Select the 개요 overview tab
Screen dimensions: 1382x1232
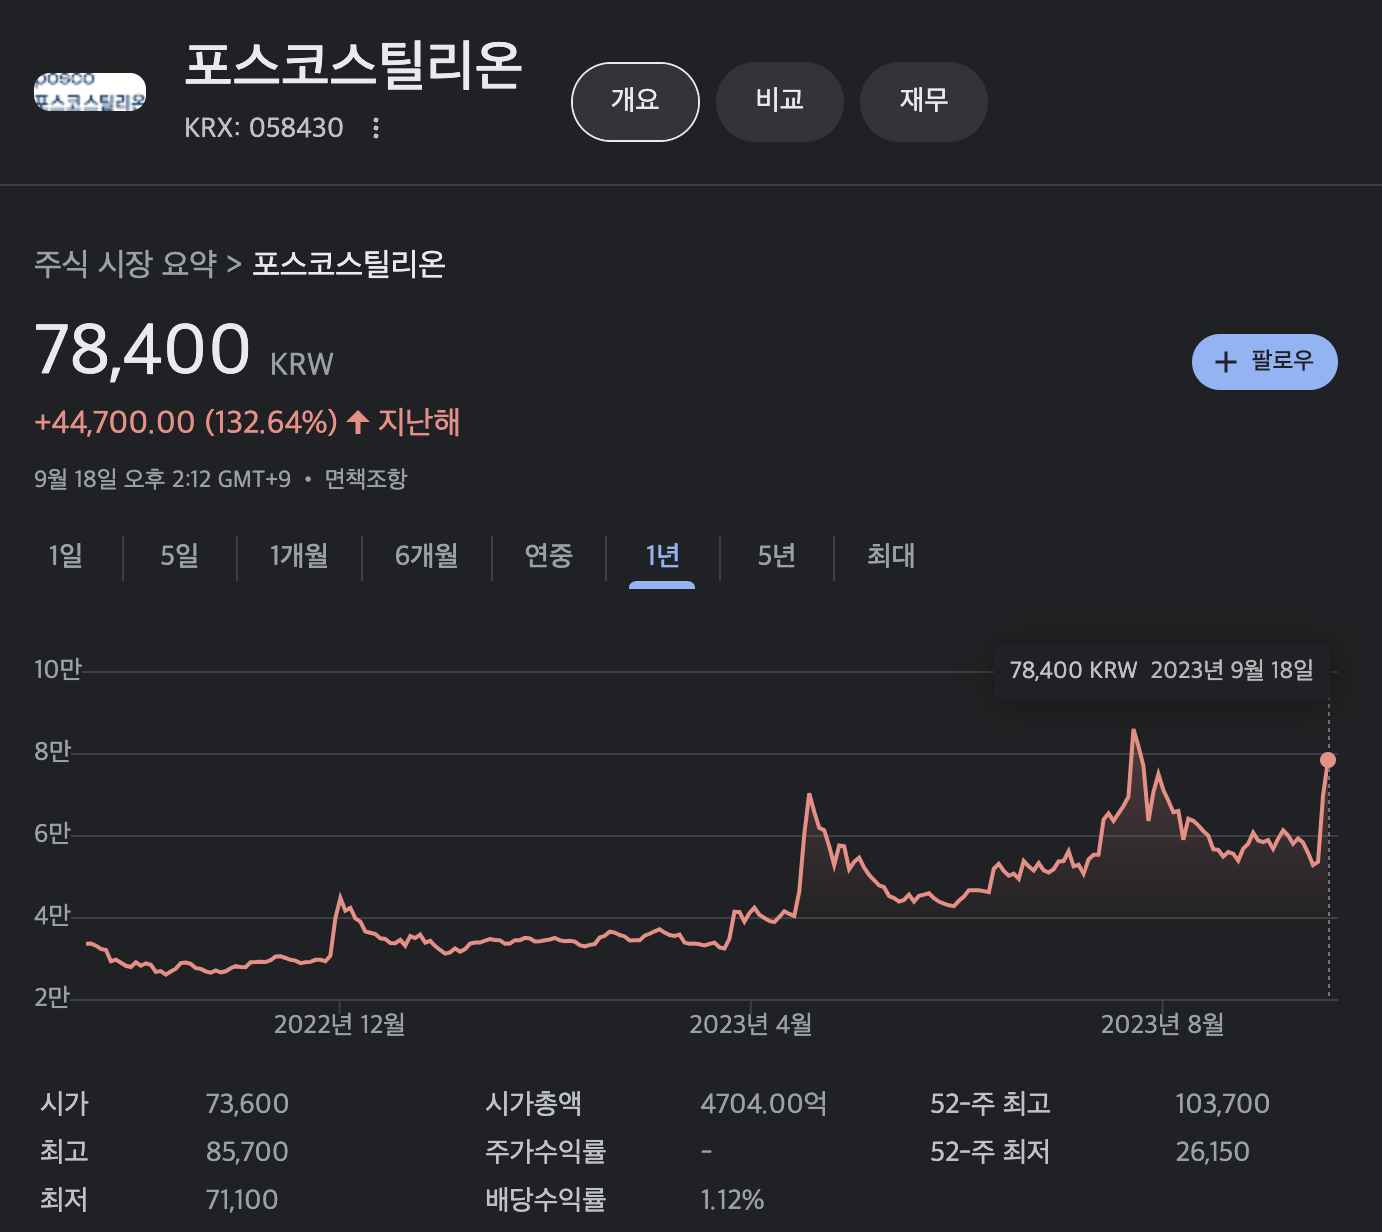click(x=635, y=102)
